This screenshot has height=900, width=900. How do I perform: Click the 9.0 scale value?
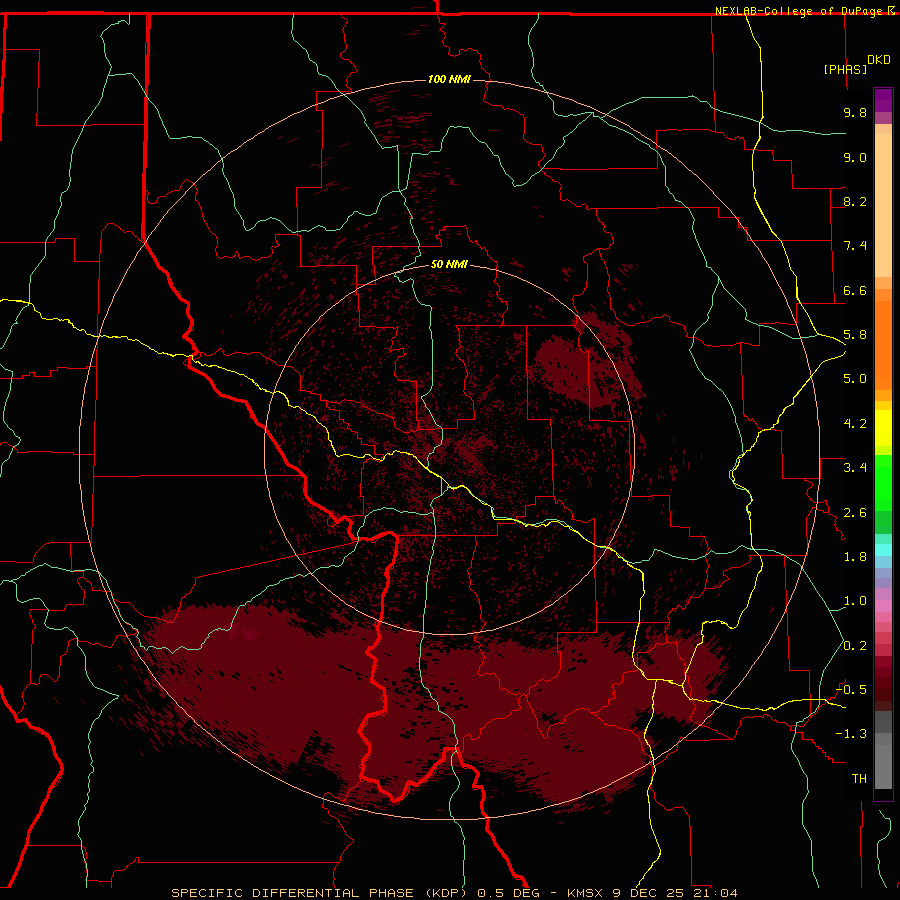[x=855, y=157]
